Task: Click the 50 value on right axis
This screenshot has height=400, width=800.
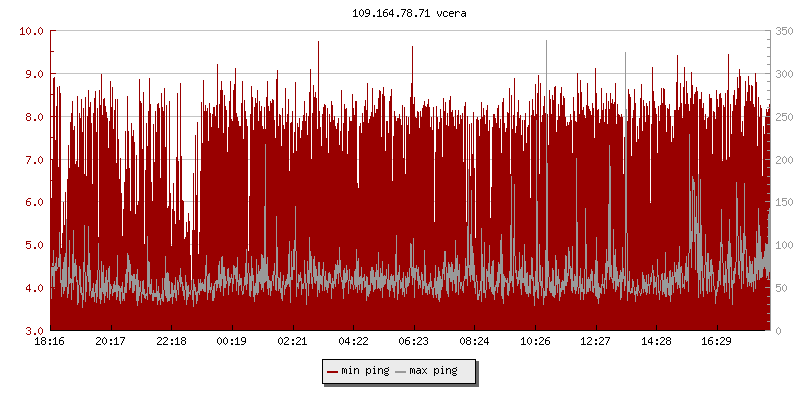Action: (780, 288)
